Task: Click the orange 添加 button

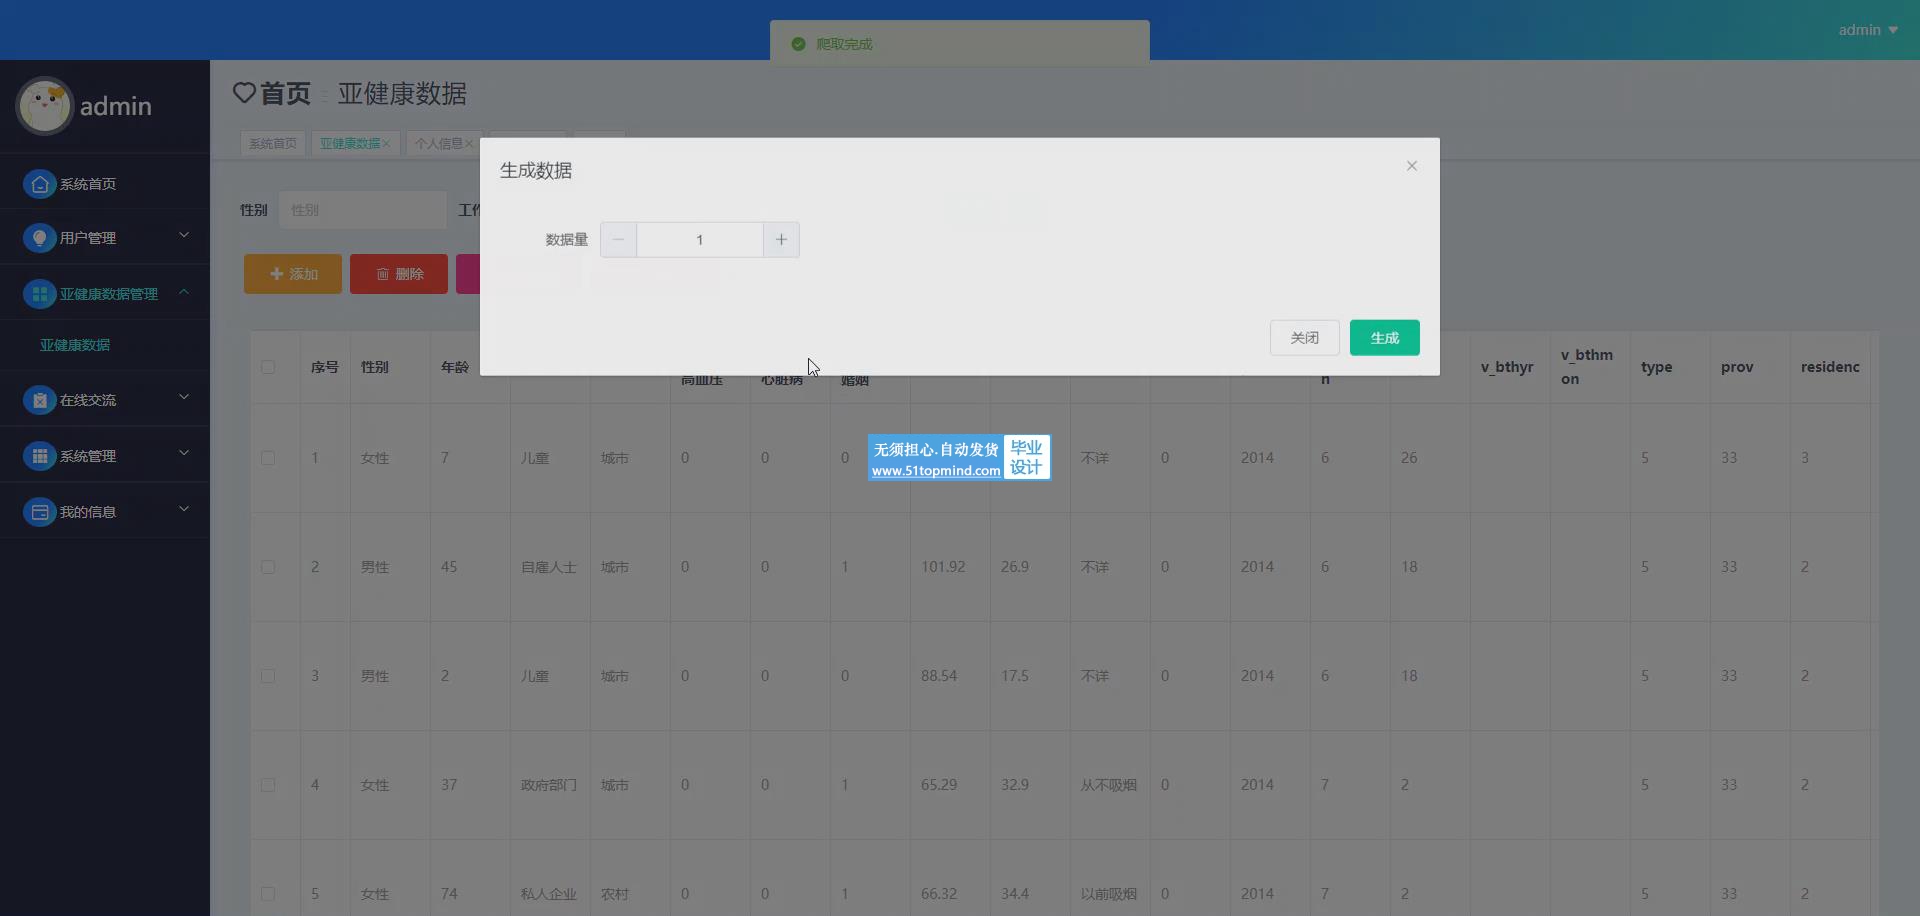Action: pyautogui.click(x=293, y=274)
